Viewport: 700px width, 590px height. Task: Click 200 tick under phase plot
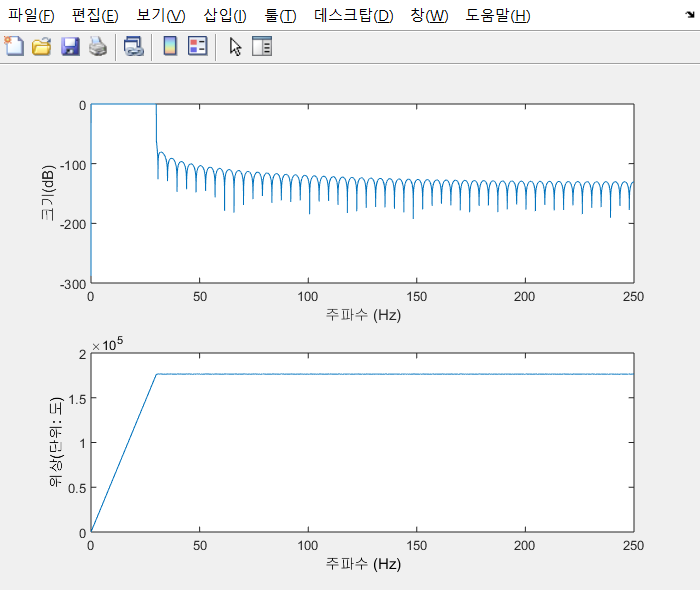(x=525, y=546)
